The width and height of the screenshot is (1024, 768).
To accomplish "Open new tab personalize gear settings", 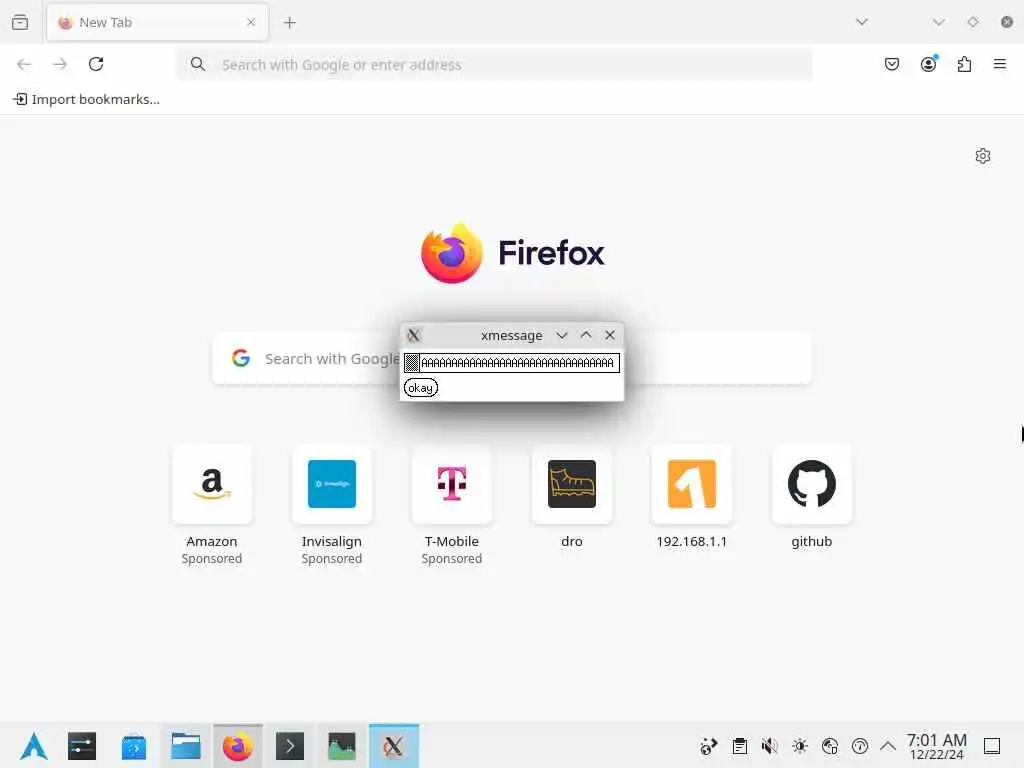I will point(983,156).
